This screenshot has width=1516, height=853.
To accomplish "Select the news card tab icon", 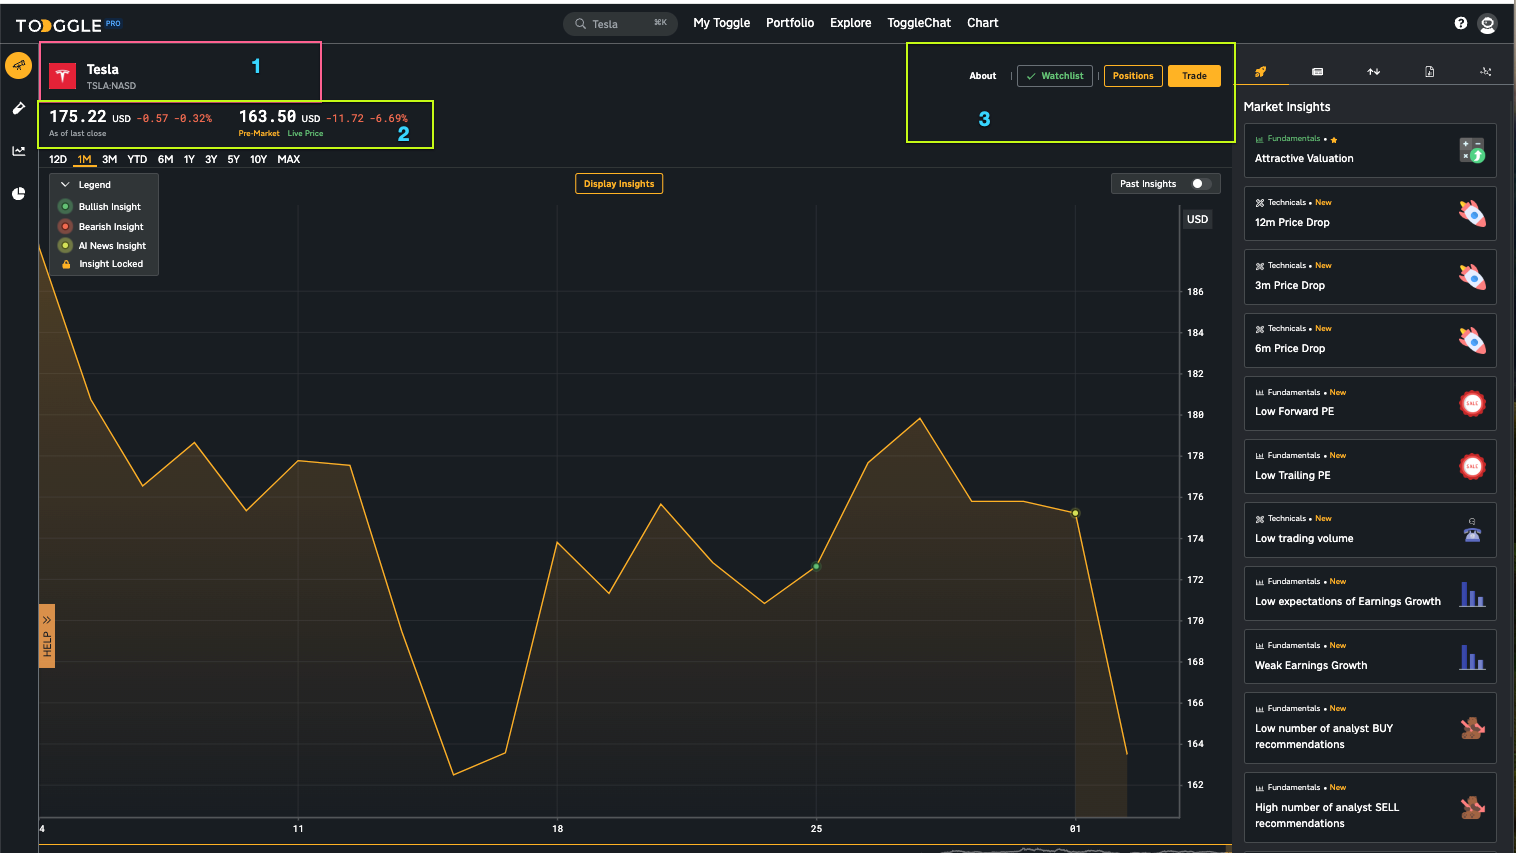I will tap(1317, 72).
